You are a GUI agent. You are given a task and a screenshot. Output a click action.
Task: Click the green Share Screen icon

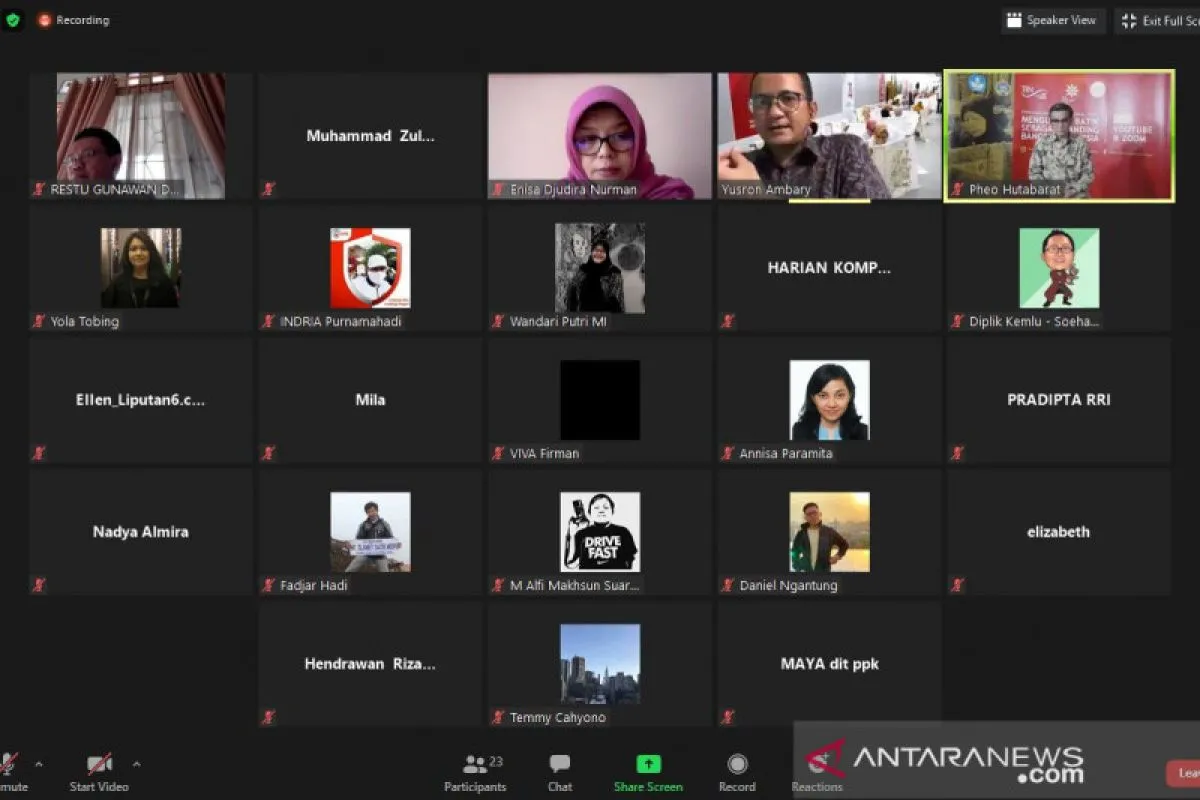click(x=648, y=765)
